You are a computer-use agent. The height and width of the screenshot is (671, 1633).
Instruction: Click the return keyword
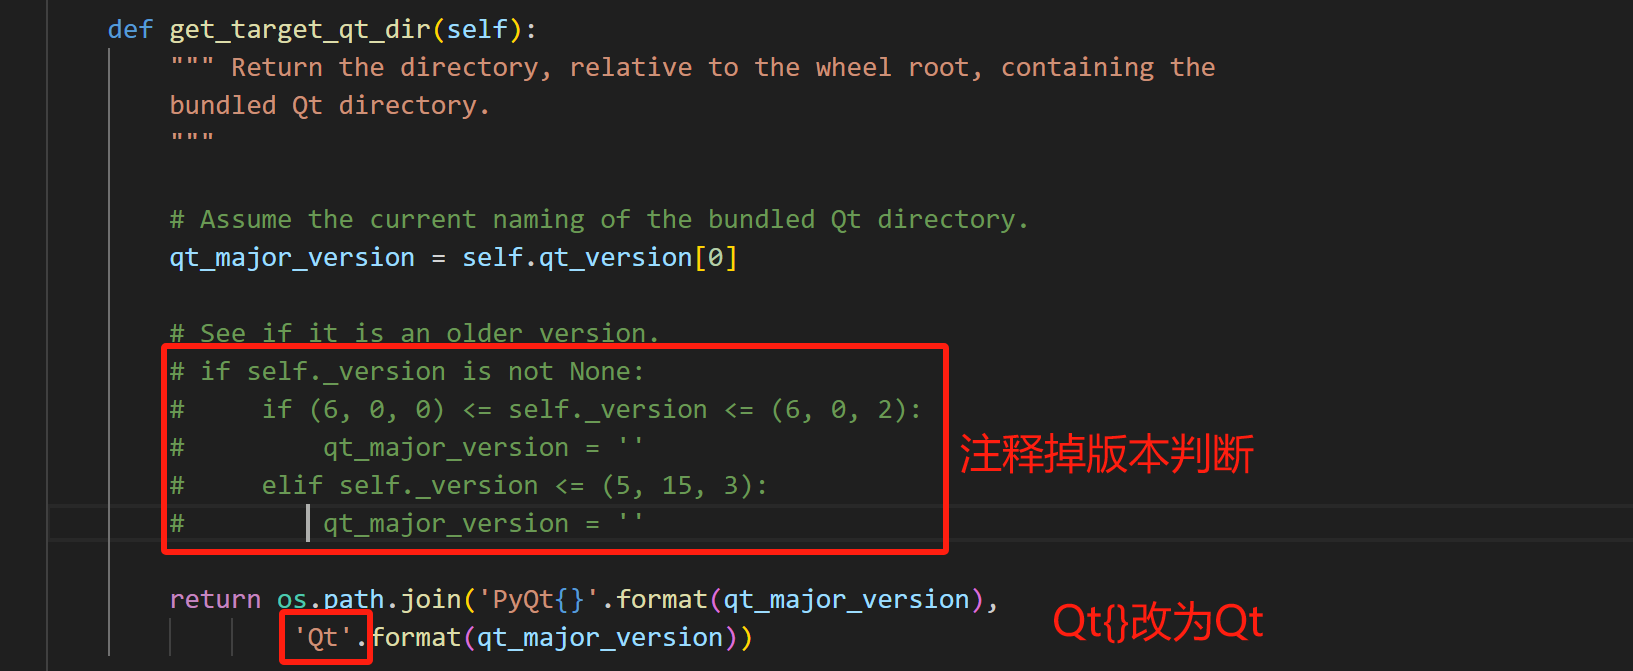[215, 600]
